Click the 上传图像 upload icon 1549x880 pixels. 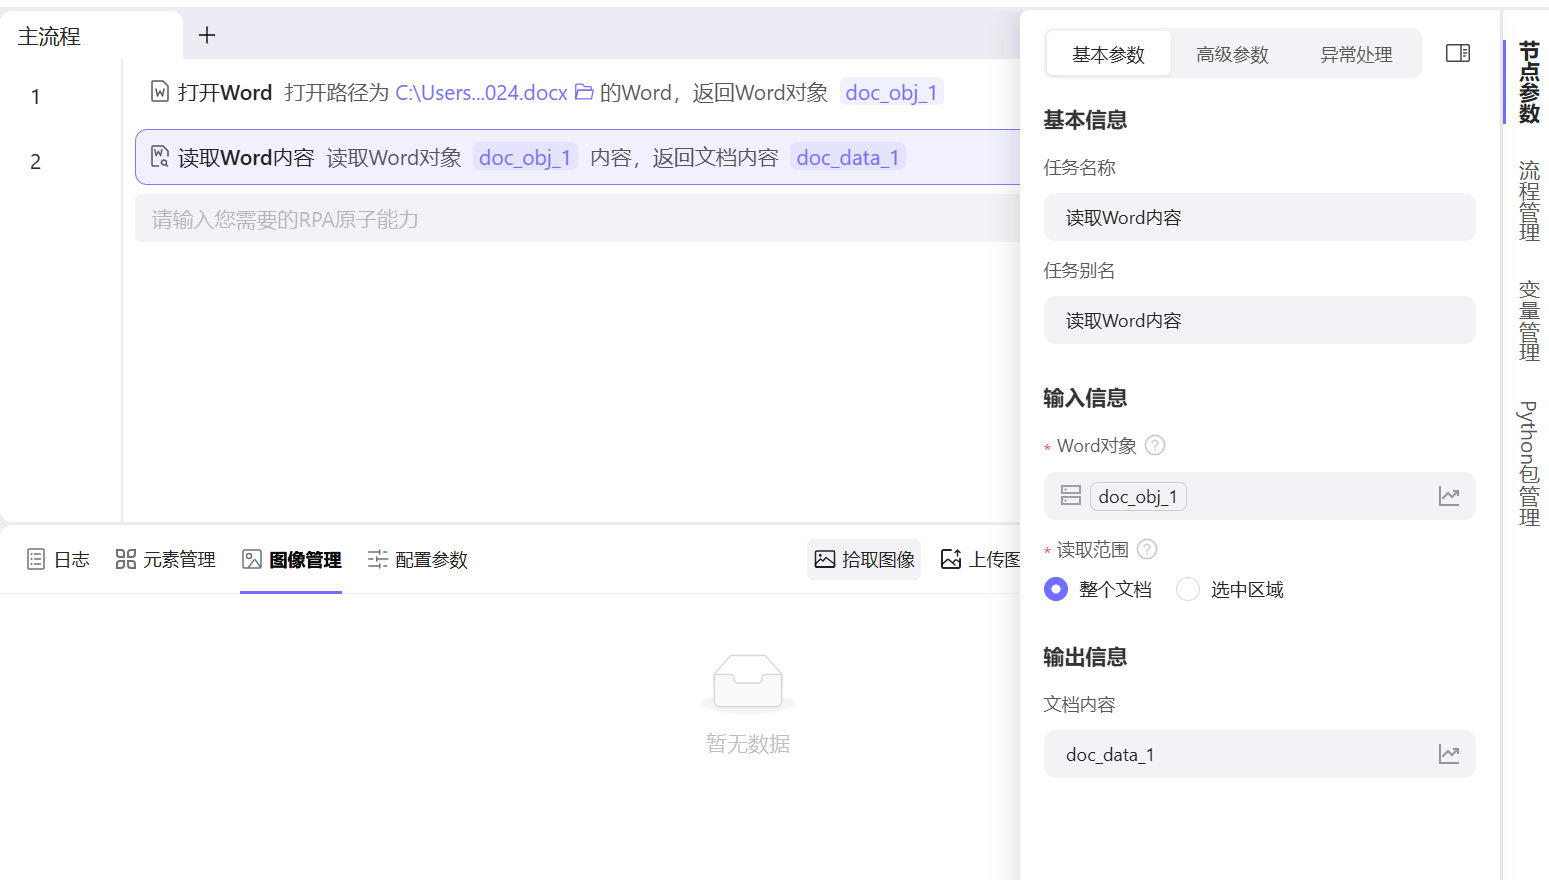pyautogui.click(x=951, y=559)
